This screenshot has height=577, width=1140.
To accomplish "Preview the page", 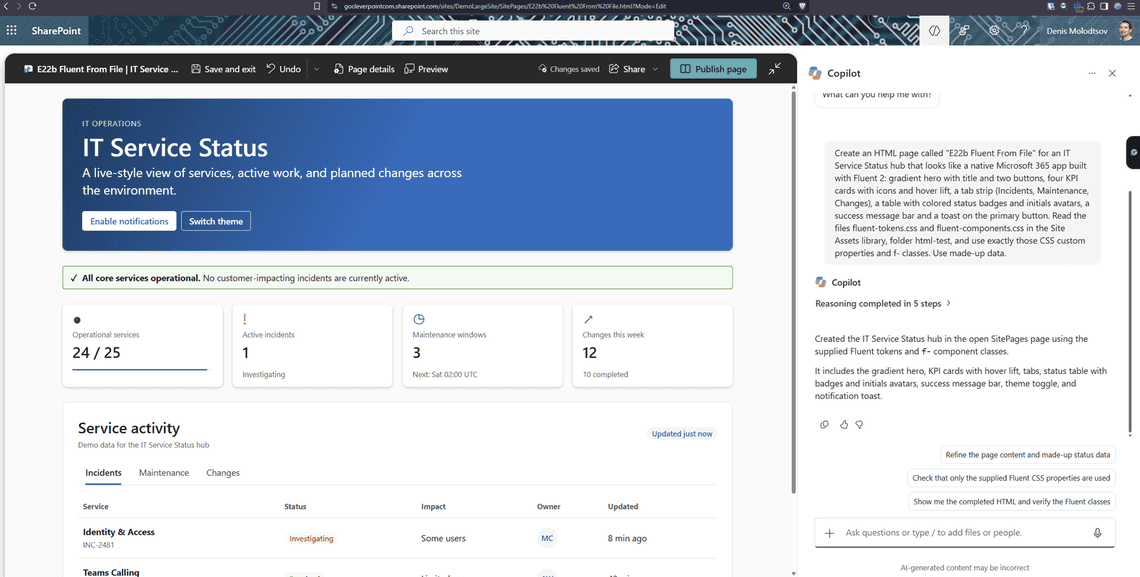I will coord(426,69).
